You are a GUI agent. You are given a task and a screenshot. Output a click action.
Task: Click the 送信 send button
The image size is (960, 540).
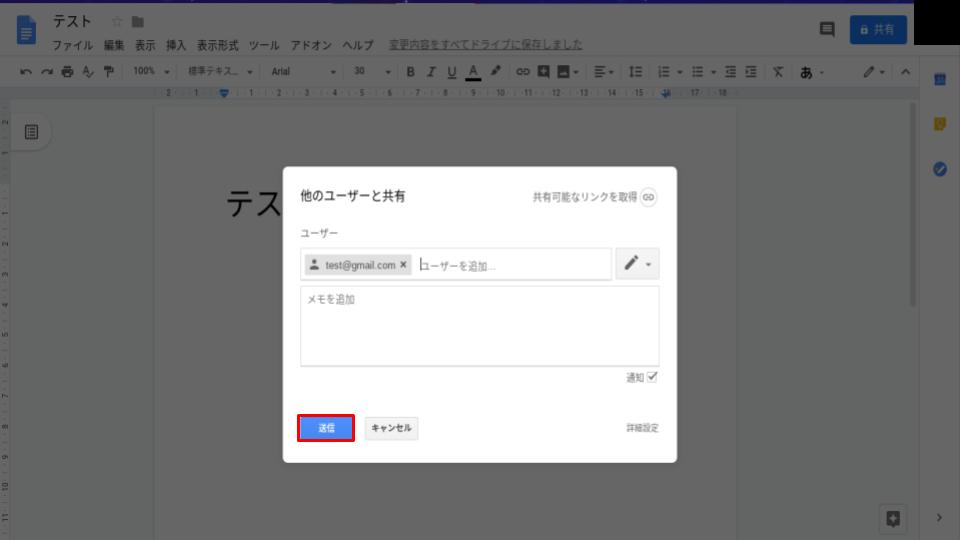326,428
